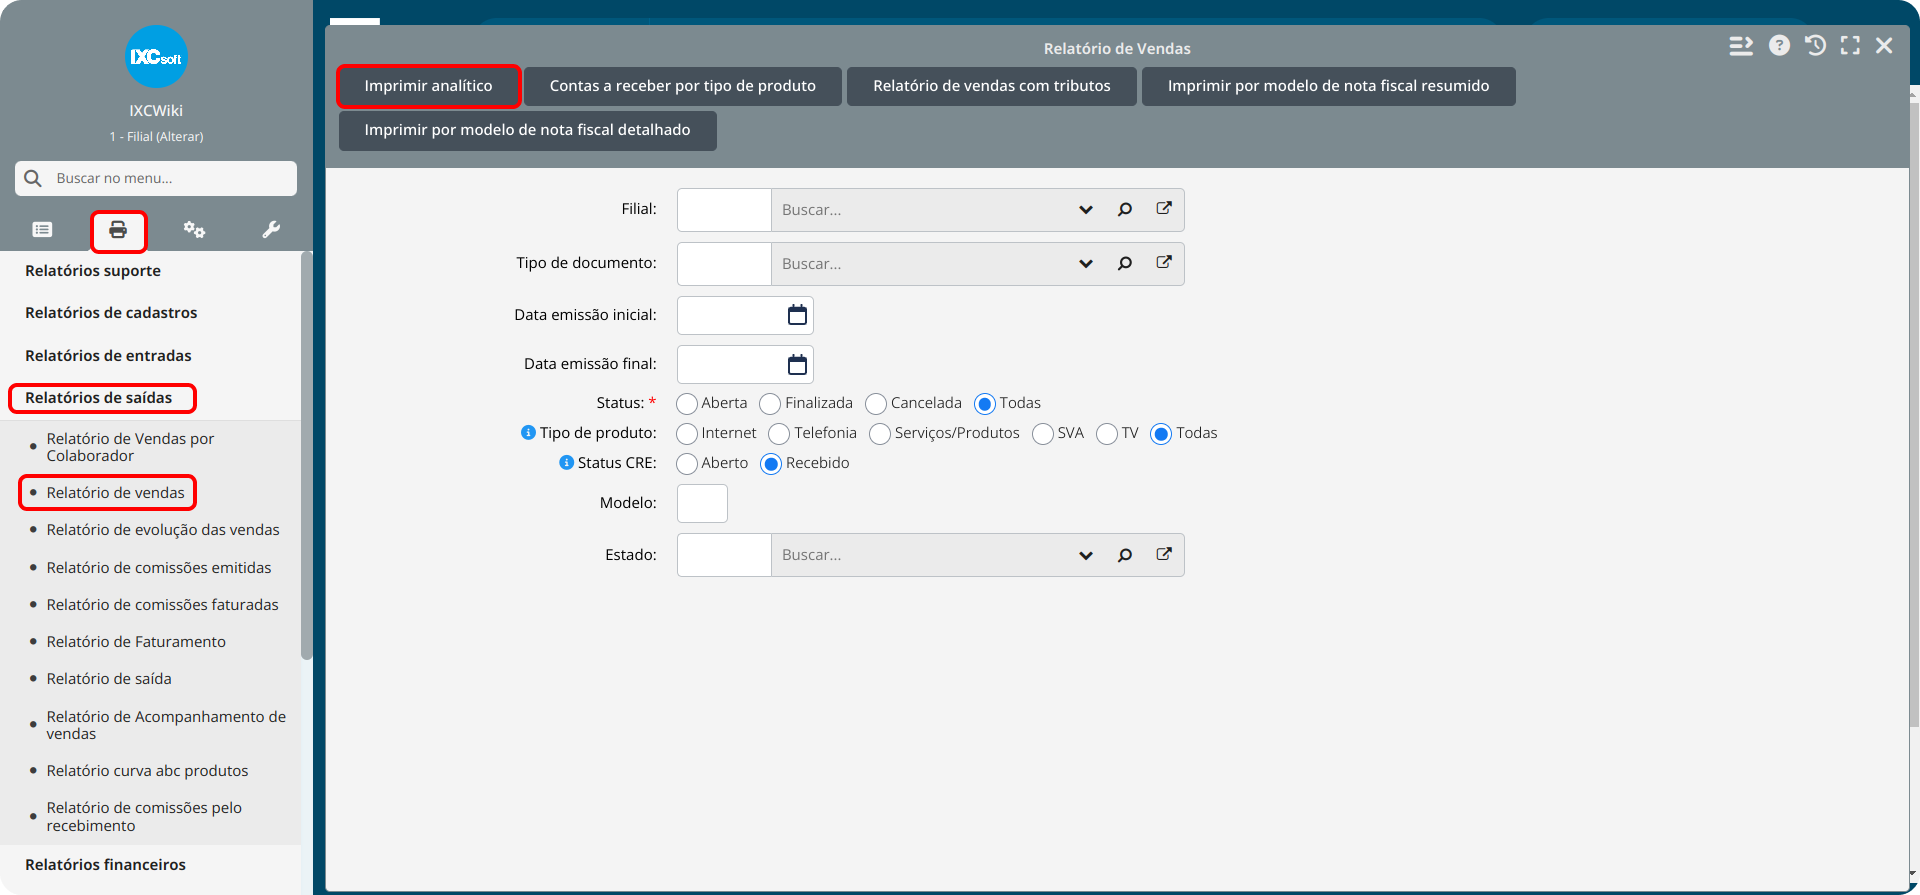Toggle fullscreen with the expand icon
The width and height of the screenshot is (1920, 895).
(x=1850, y=46)
